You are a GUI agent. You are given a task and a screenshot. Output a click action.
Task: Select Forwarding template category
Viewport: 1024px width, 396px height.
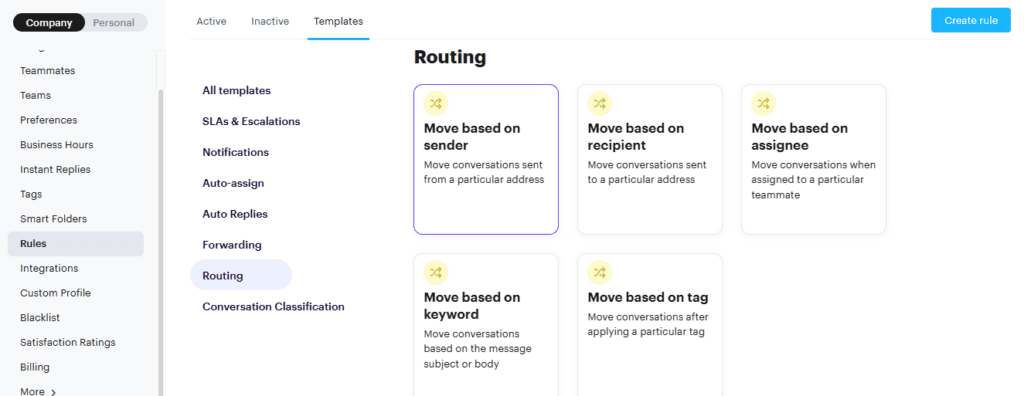[x=232, y=244]
